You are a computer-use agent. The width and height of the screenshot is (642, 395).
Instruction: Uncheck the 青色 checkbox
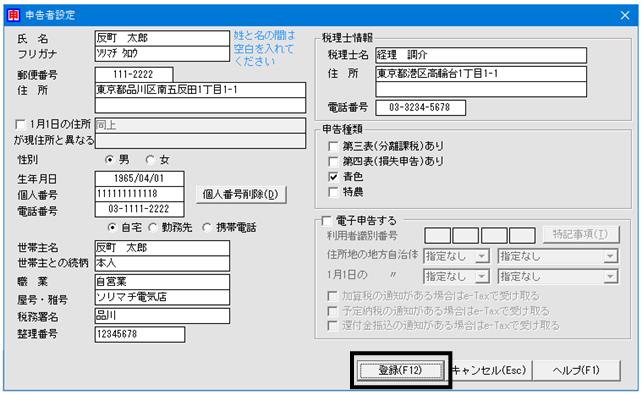pos(333,177)
